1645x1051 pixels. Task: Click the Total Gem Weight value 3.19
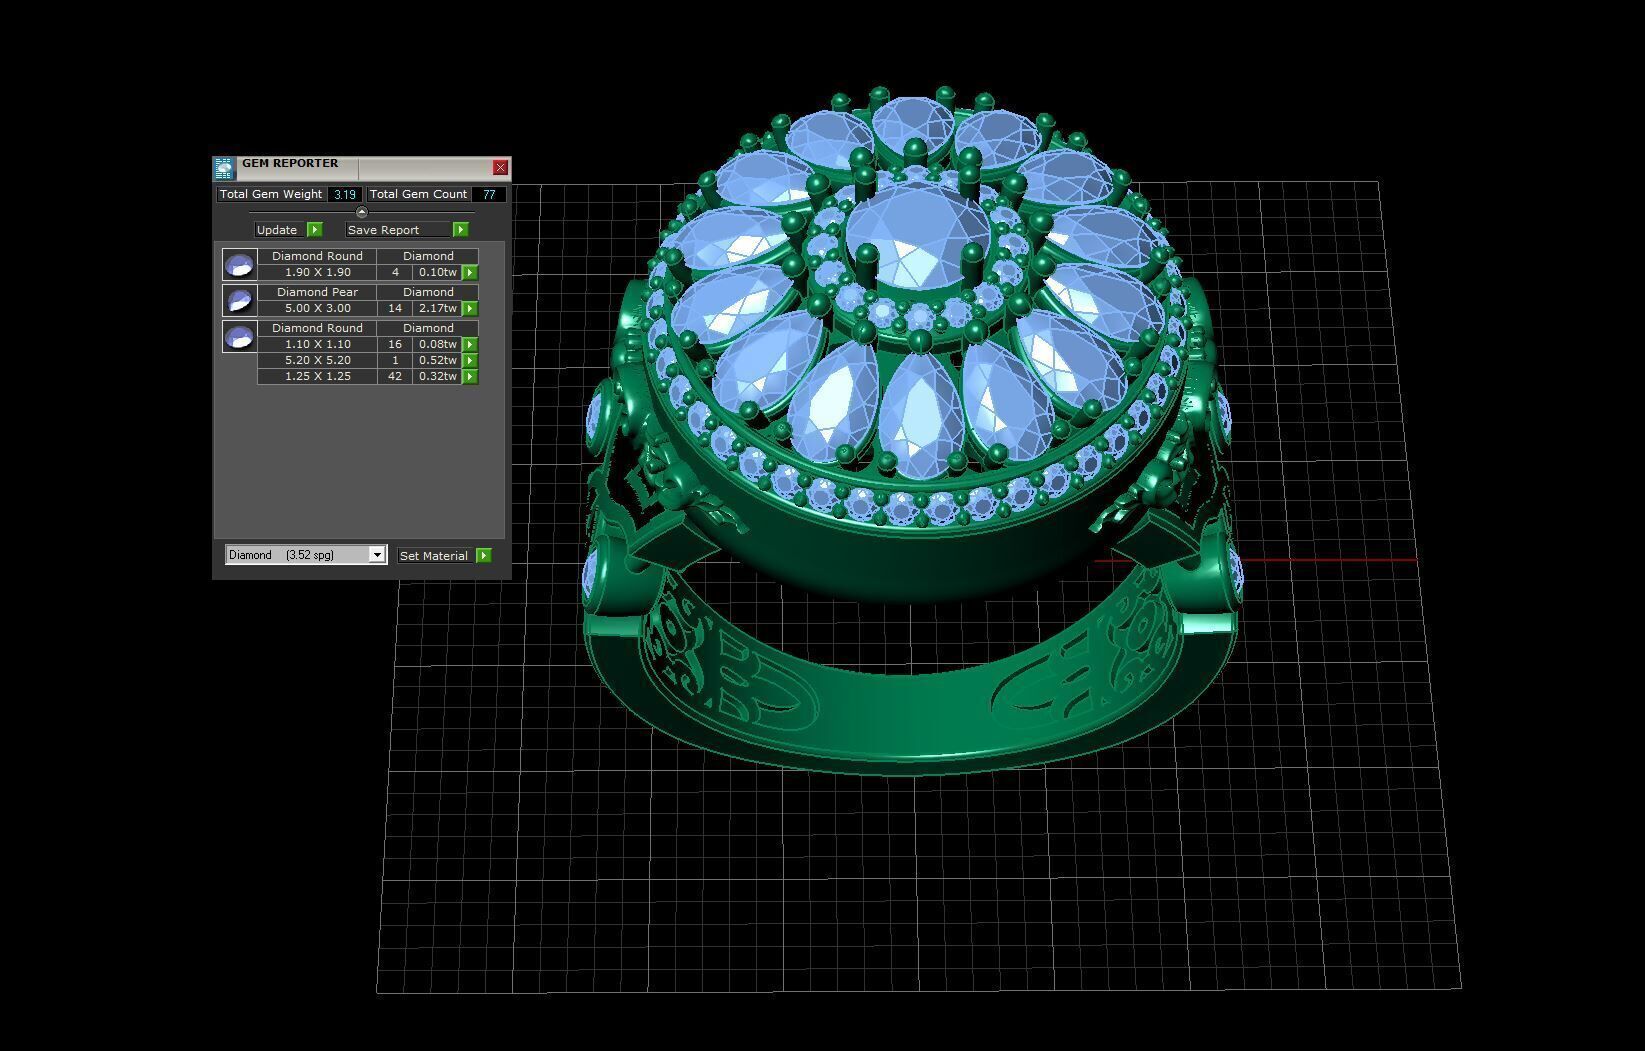pos(345,194)
